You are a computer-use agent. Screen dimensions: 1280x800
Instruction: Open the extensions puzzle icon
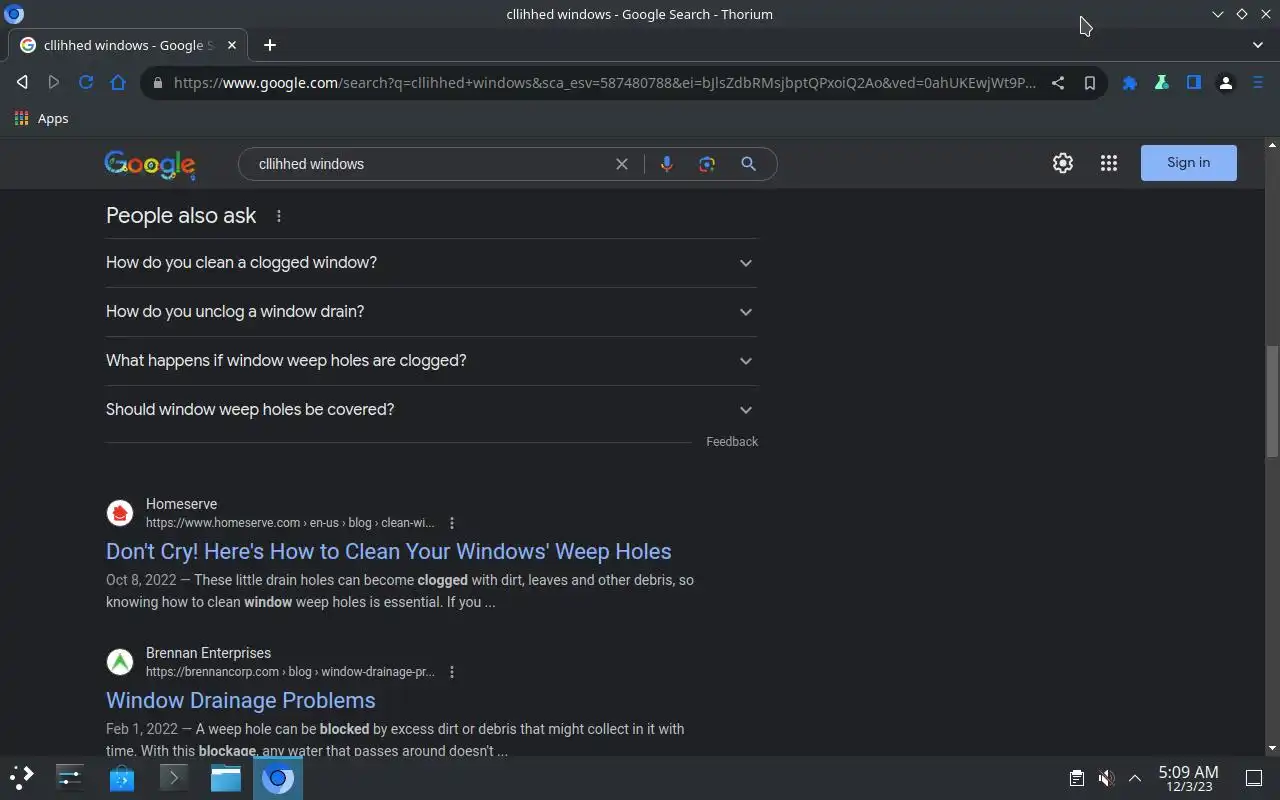tap(1130, 83)
